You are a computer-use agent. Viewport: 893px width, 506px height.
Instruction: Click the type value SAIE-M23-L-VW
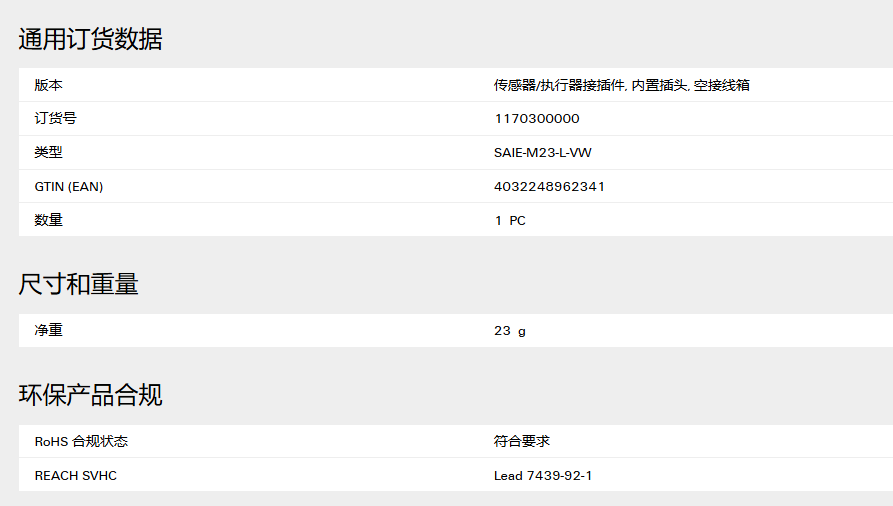(543, 153)
